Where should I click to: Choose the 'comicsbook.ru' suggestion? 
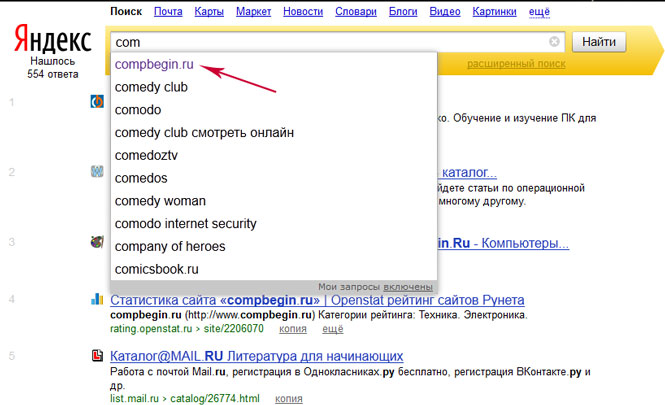point(274,269)
